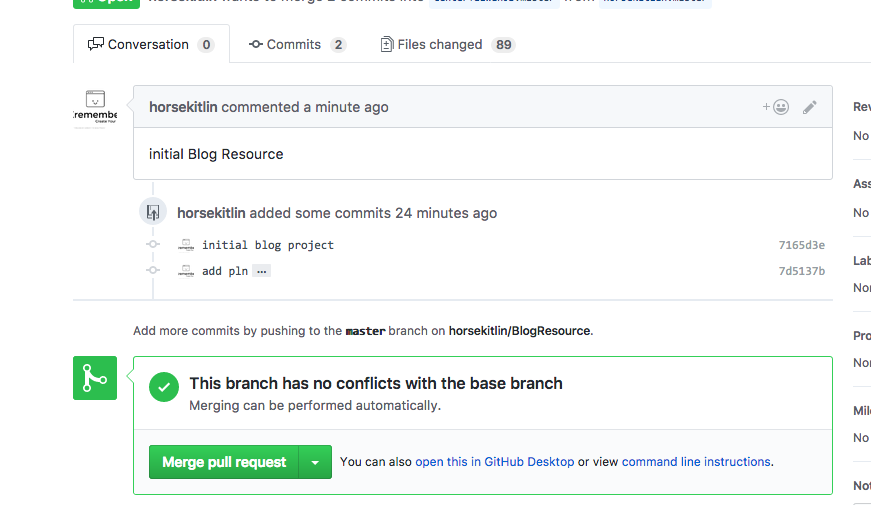
Task: Open this in GitHub Desktop link
Action: coord(495,462)
